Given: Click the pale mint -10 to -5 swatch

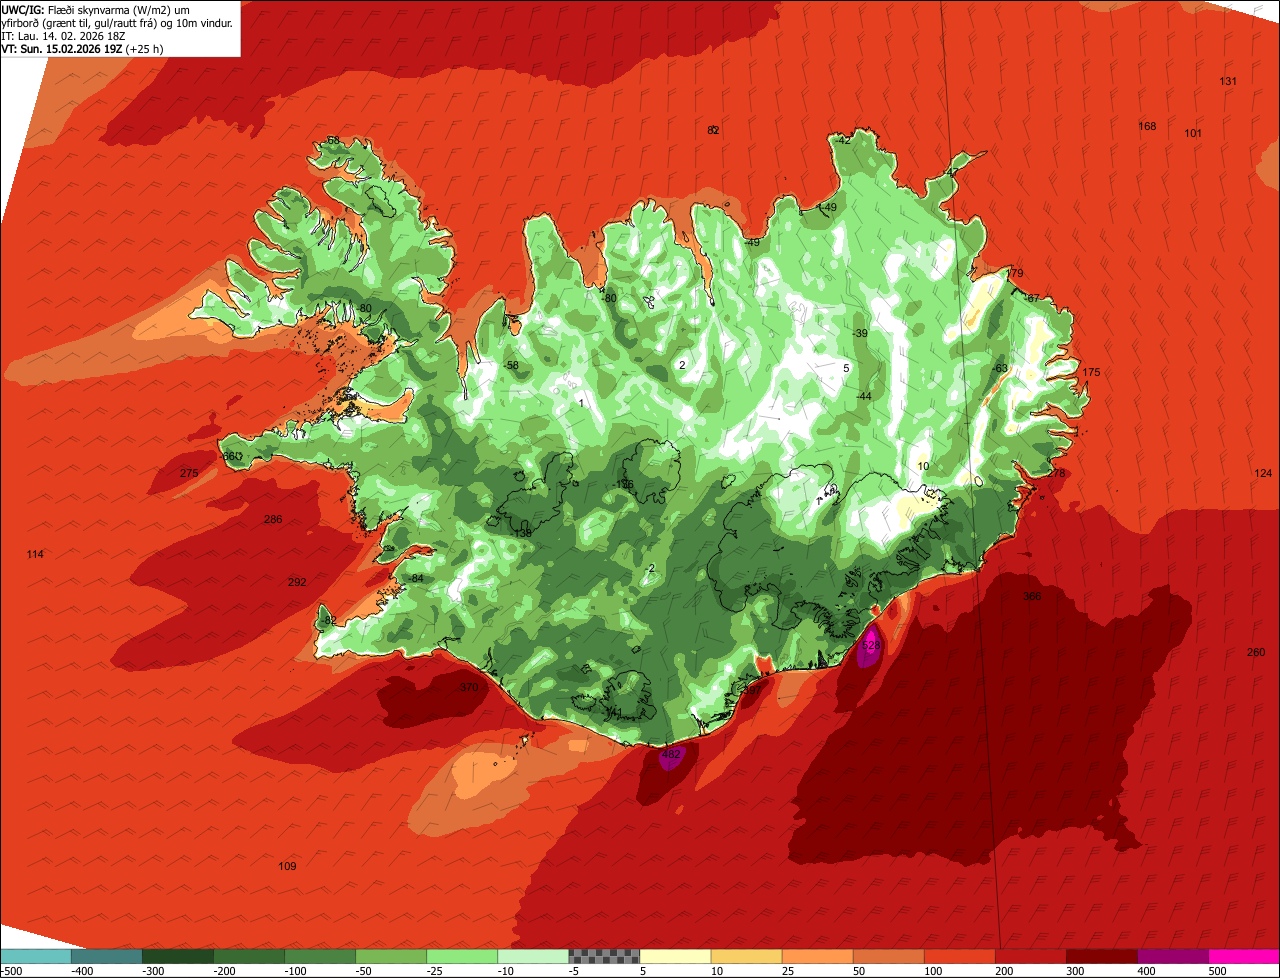Looking at the screenshot, I should click(x=533, y=955).
